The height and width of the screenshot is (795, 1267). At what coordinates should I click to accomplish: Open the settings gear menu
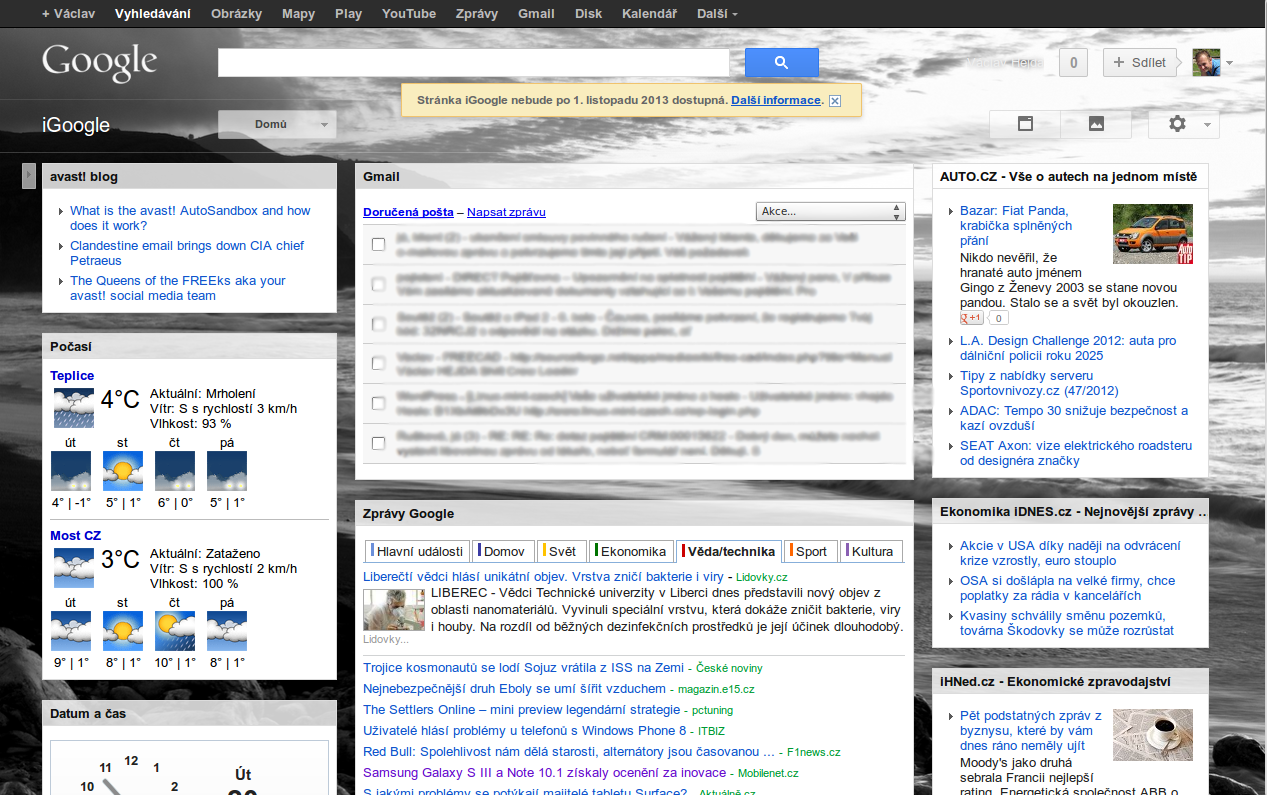click(x=1177, y=124)
